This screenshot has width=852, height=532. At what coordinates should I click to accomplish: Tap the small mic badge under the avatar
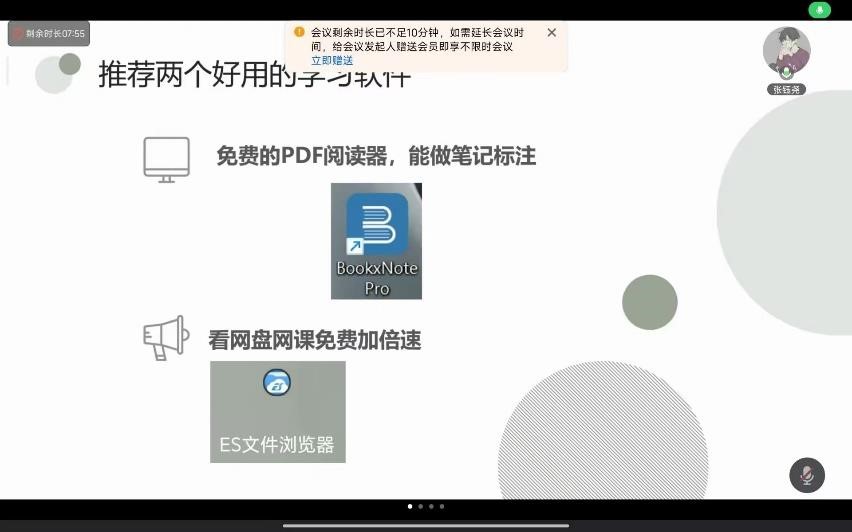click(x=787, y=73)
